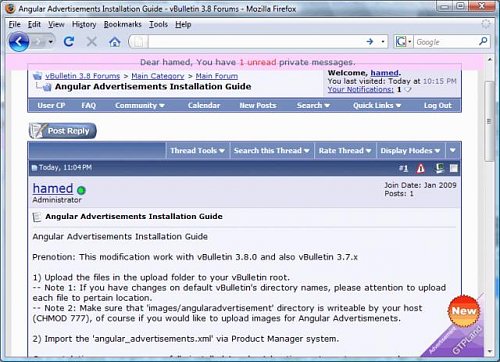Open Search this Thread dropdown

pos(271,151)
